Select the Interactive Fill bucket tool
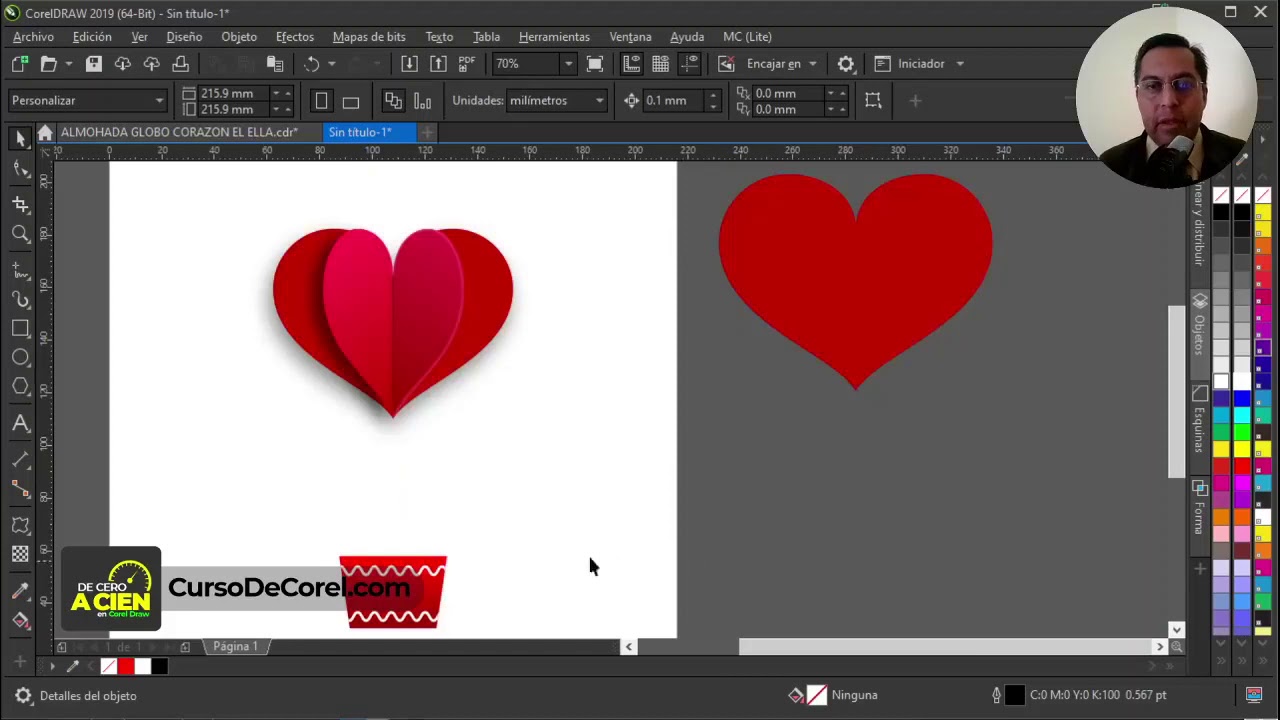The width and height of the screenshot is (1280, 720). point(21,620)
